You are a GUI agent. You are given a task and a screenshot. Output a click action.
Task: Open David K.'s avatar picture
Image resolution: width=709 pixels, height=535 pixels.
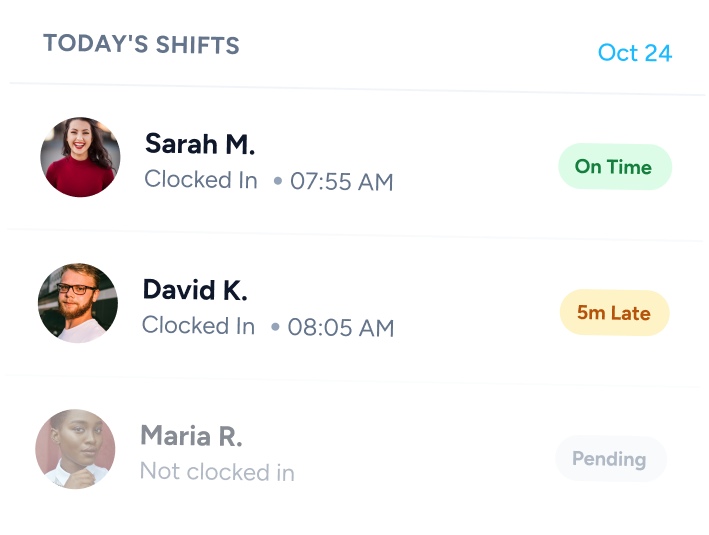tap(78, 303)
